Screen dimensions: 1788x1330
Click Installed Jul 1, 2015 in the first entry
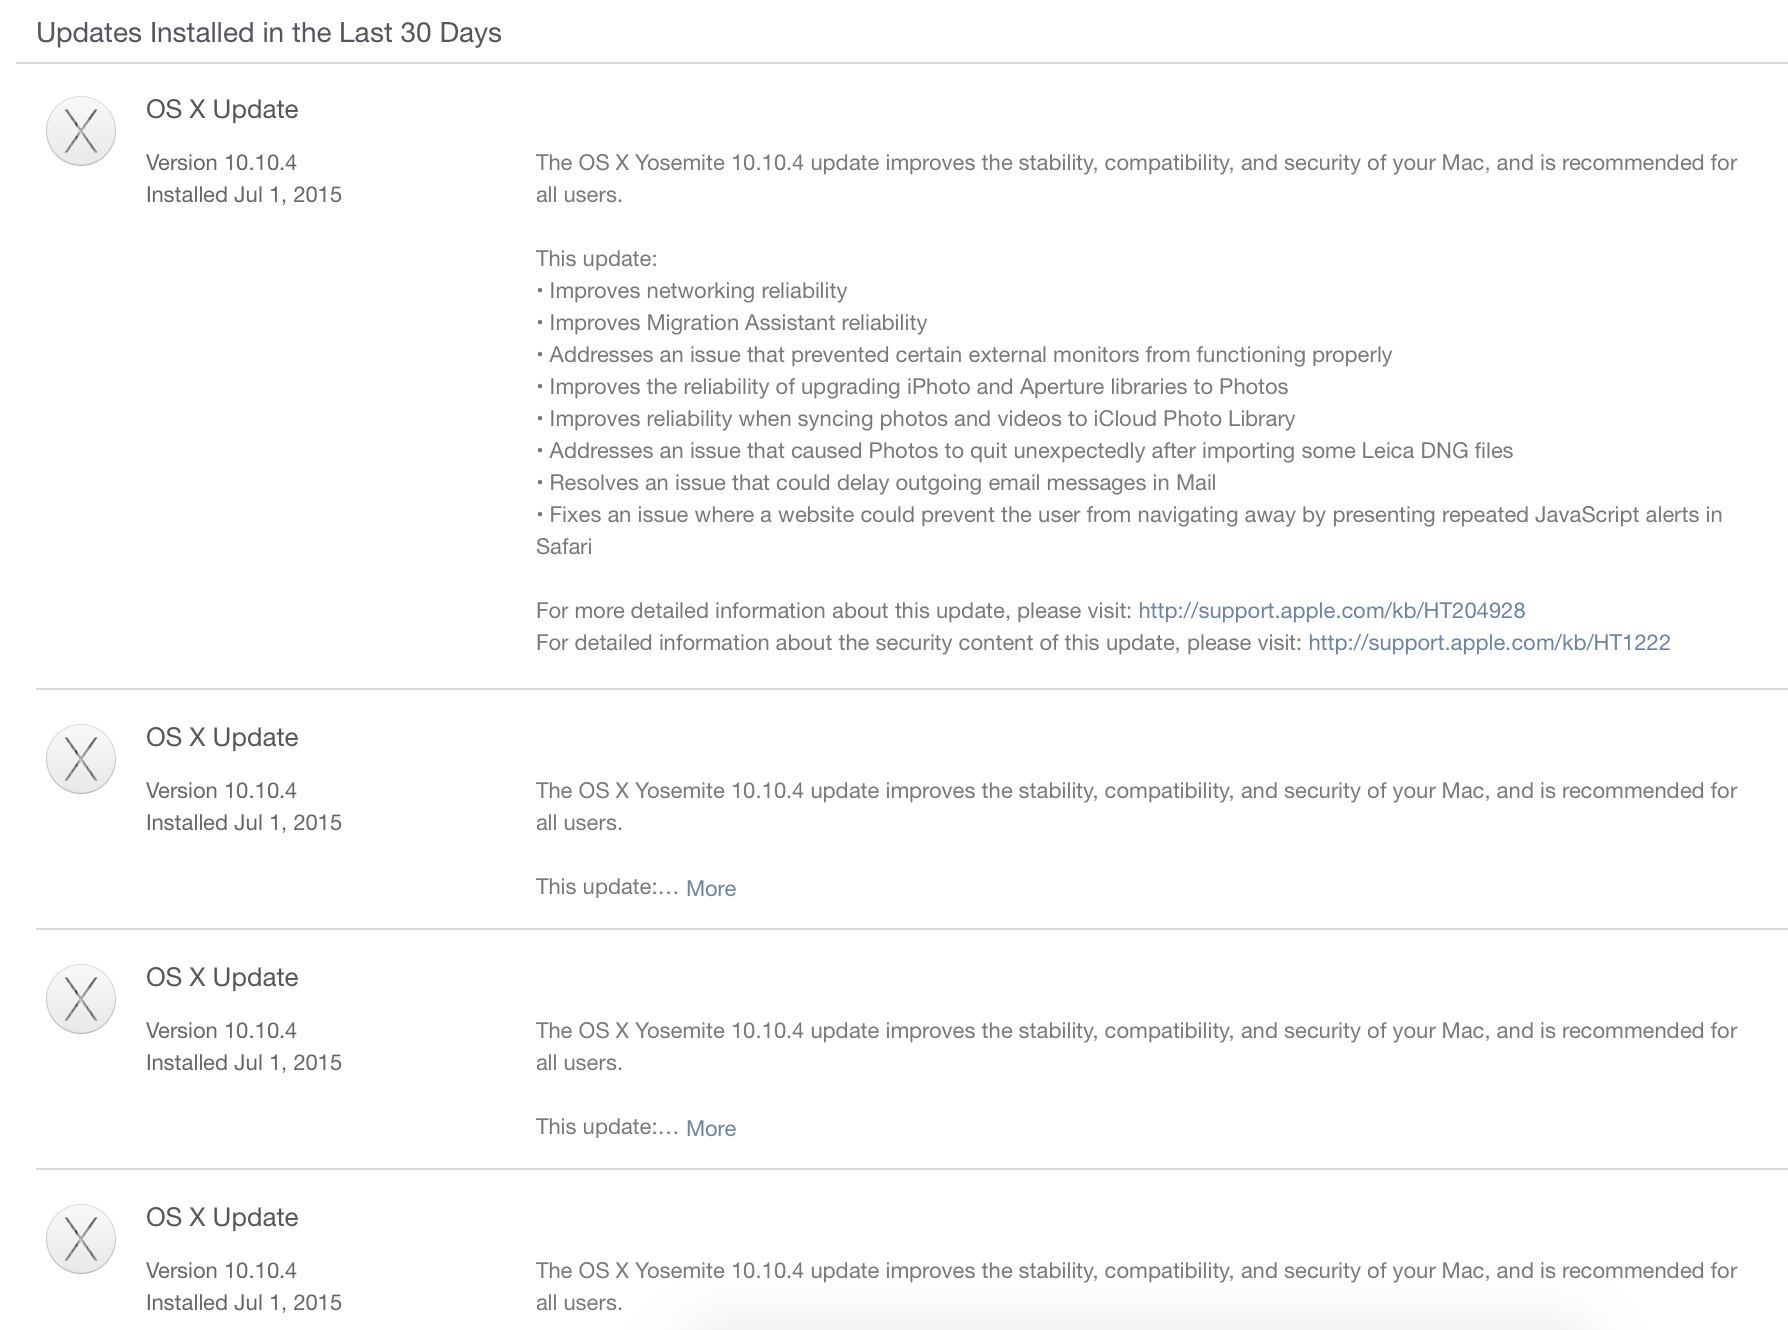click(244, 194)
